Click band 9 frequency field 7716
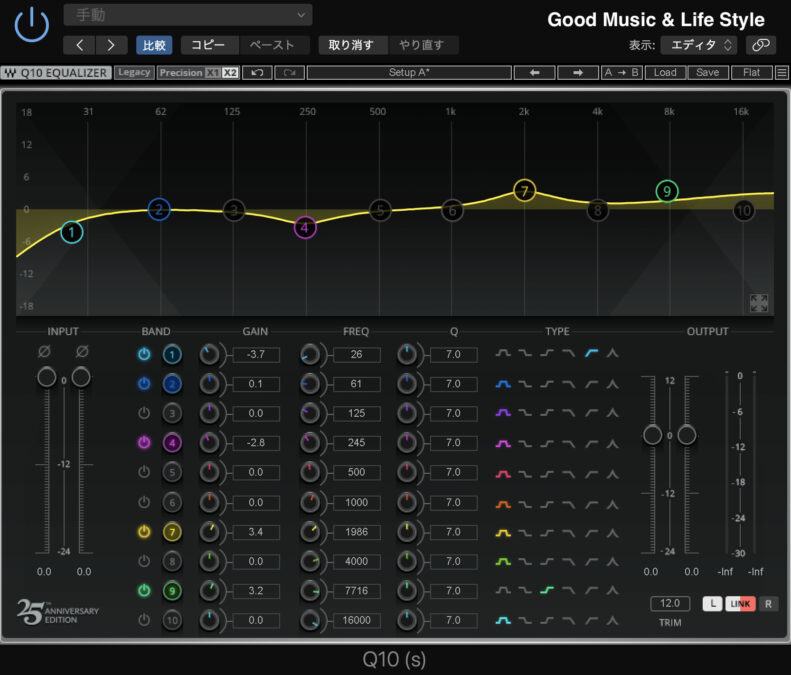 (x=357, y=590)
